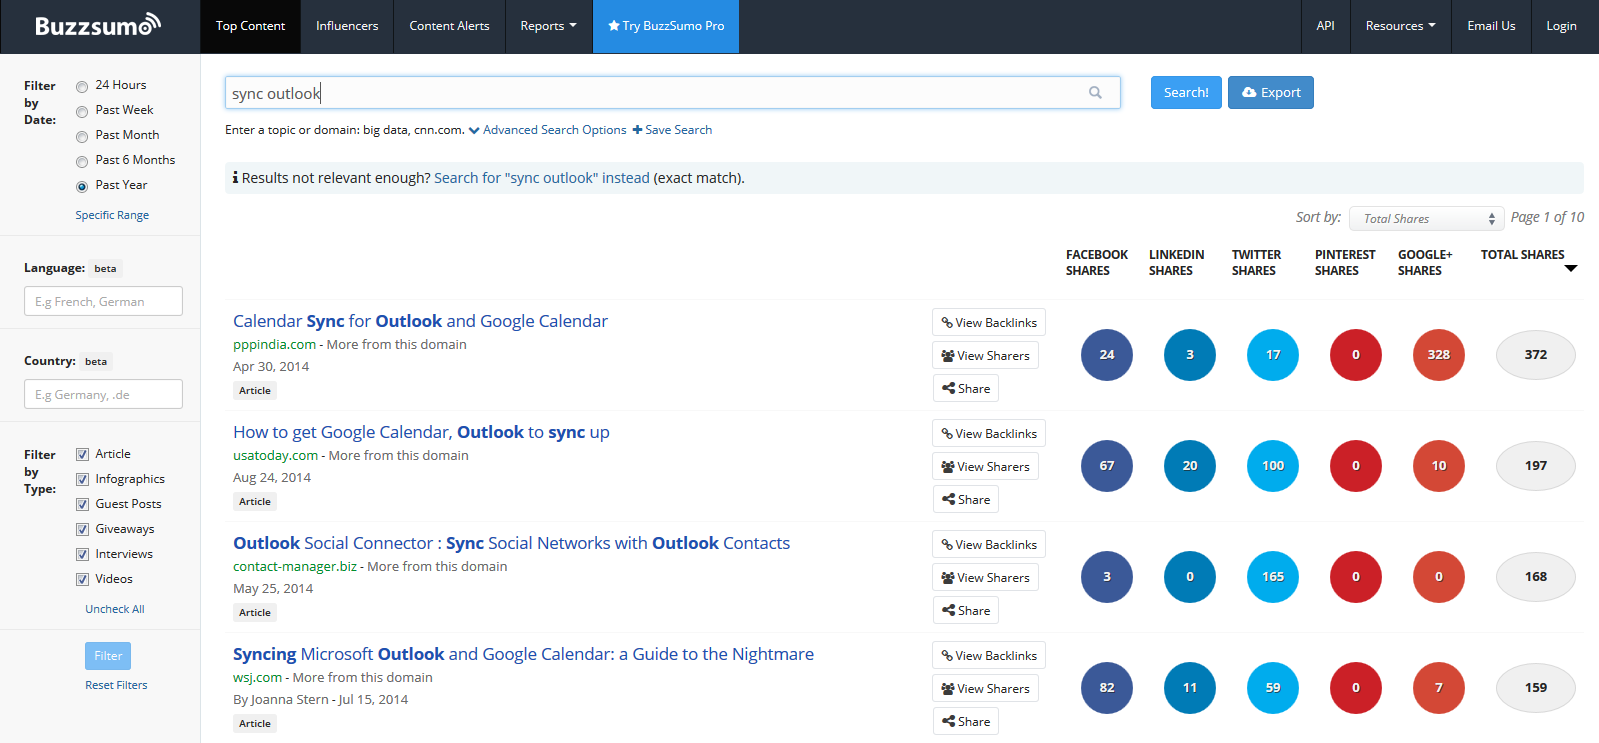Uncheck the Guest Posts type checkbox
Viewport: 1599px width, 743px height.
pos(82,504)
